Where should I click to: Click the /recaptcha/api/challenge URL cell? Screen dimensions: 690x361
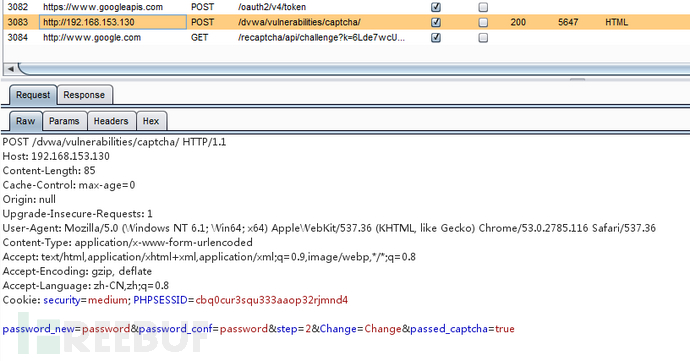click(321, 37)
